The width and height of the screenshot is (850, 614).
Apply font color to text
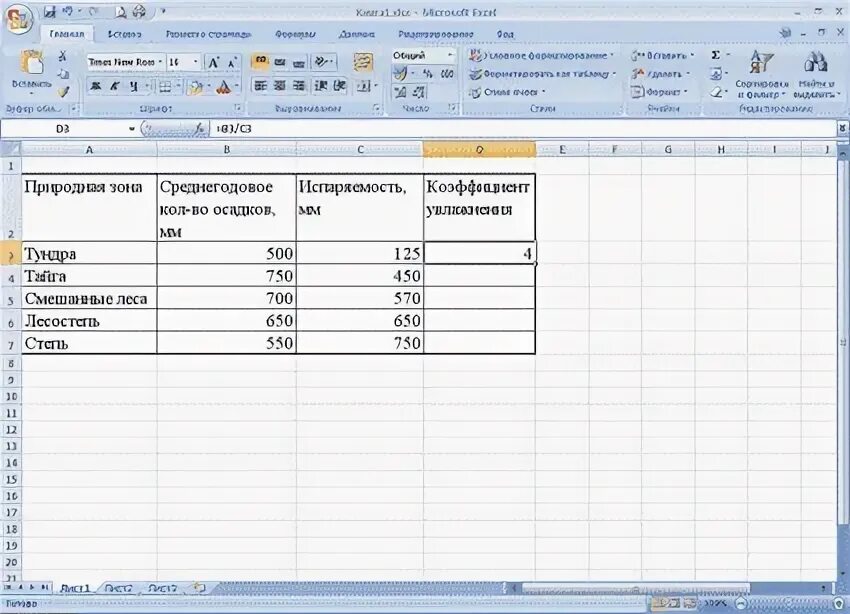pyautogui.click(x=223, y=86)
